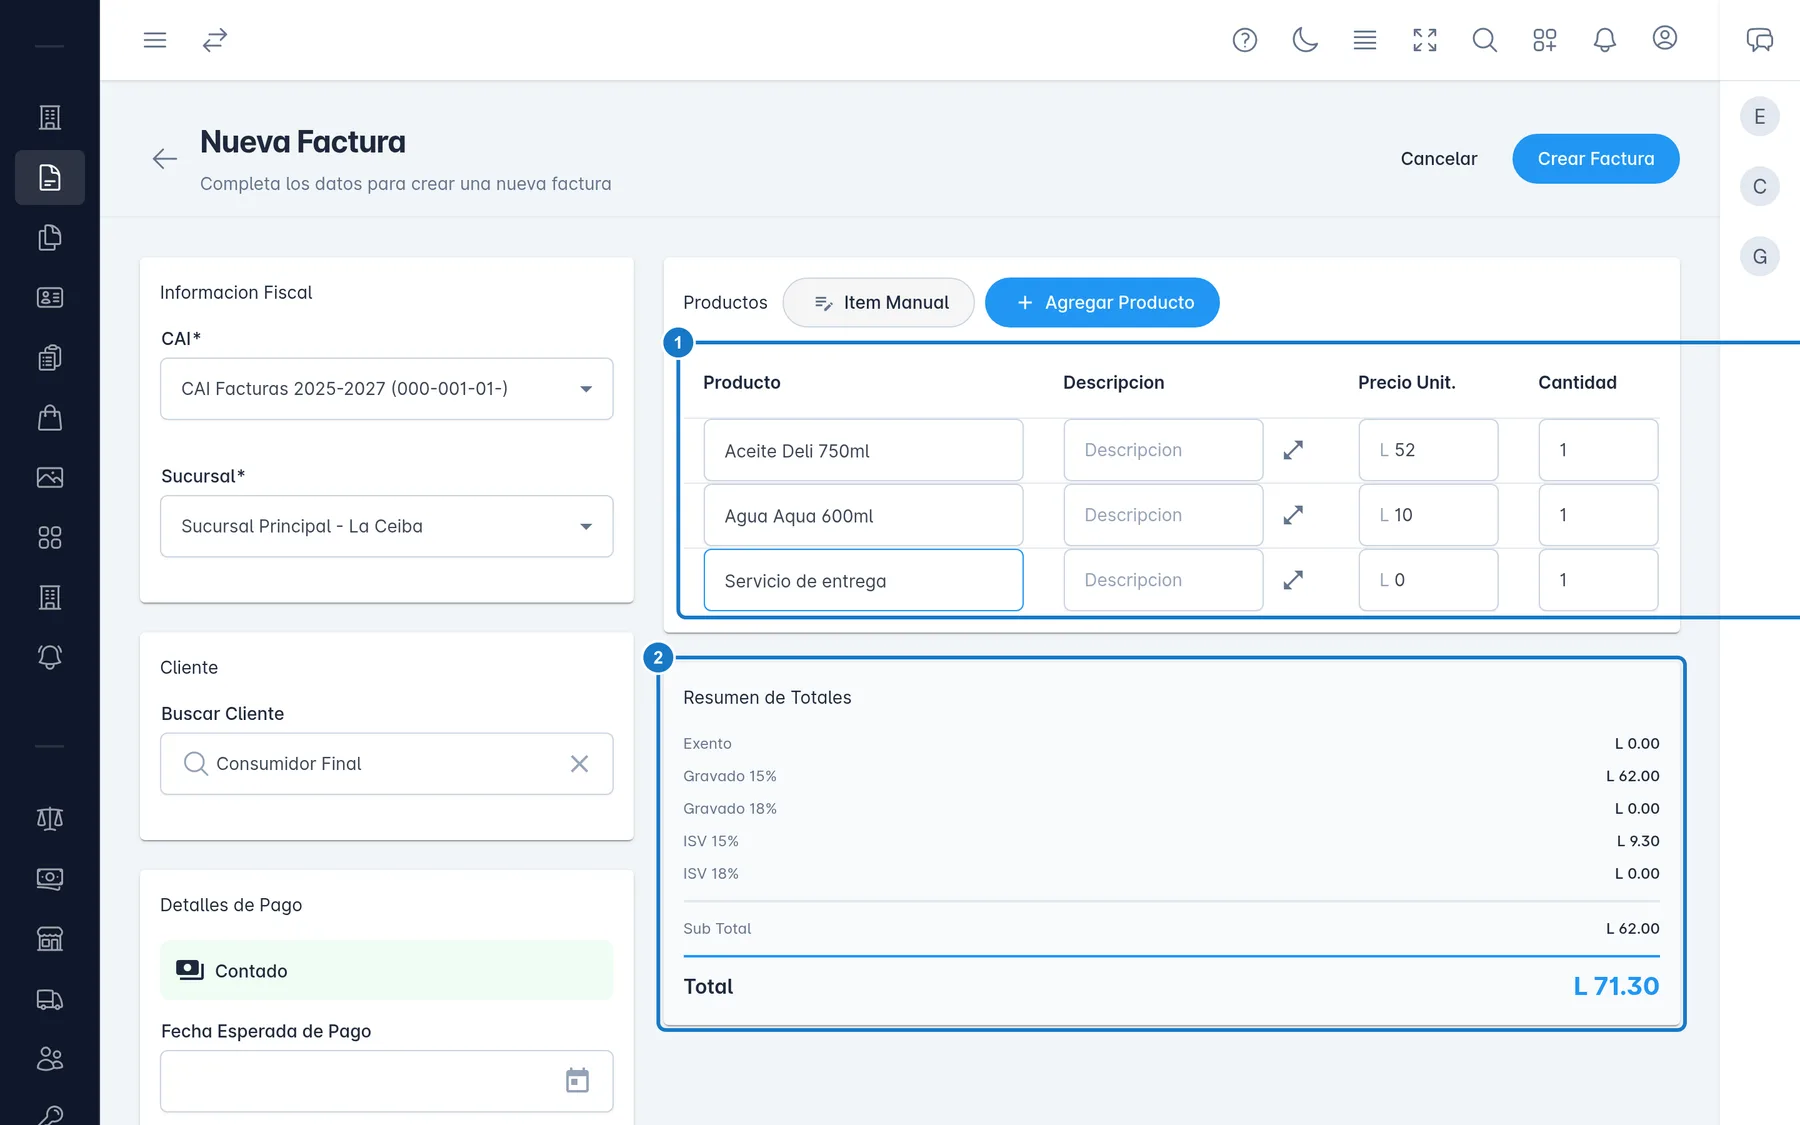Viewport: 1800px width, 1125px height.
Task: Clear the Consumidor Final client
Action: [579, 764]
